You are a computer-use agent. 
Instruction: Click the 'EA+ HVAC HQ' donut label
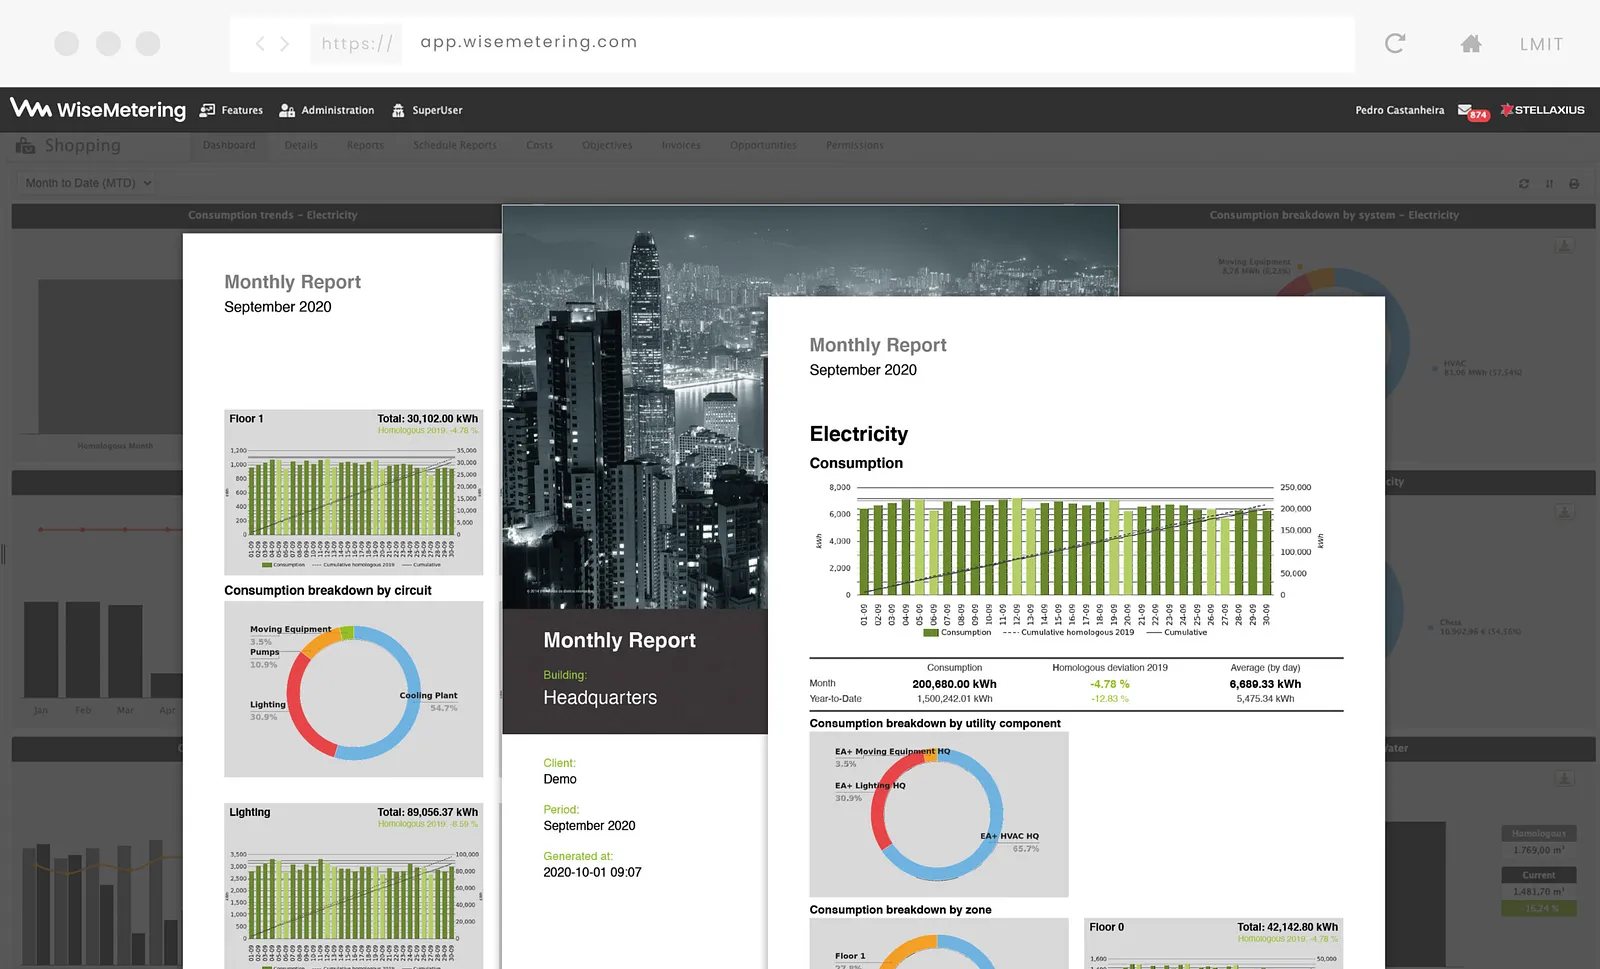[x=1009, y=836]
